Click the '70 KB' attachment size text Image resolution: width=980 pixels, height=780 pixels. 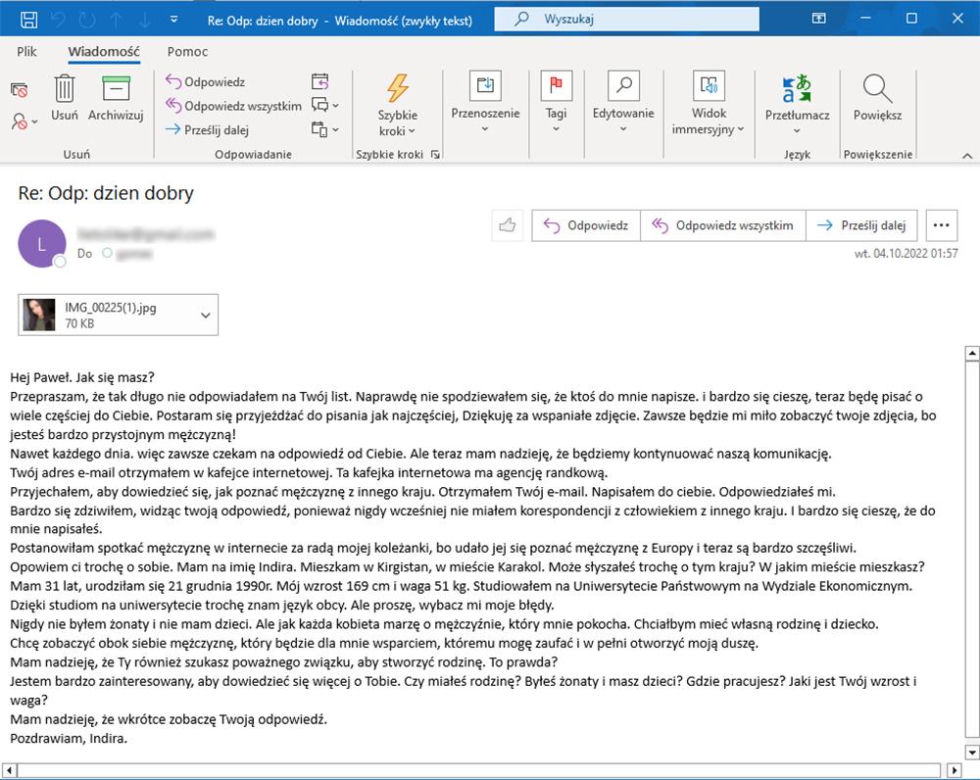79,323
